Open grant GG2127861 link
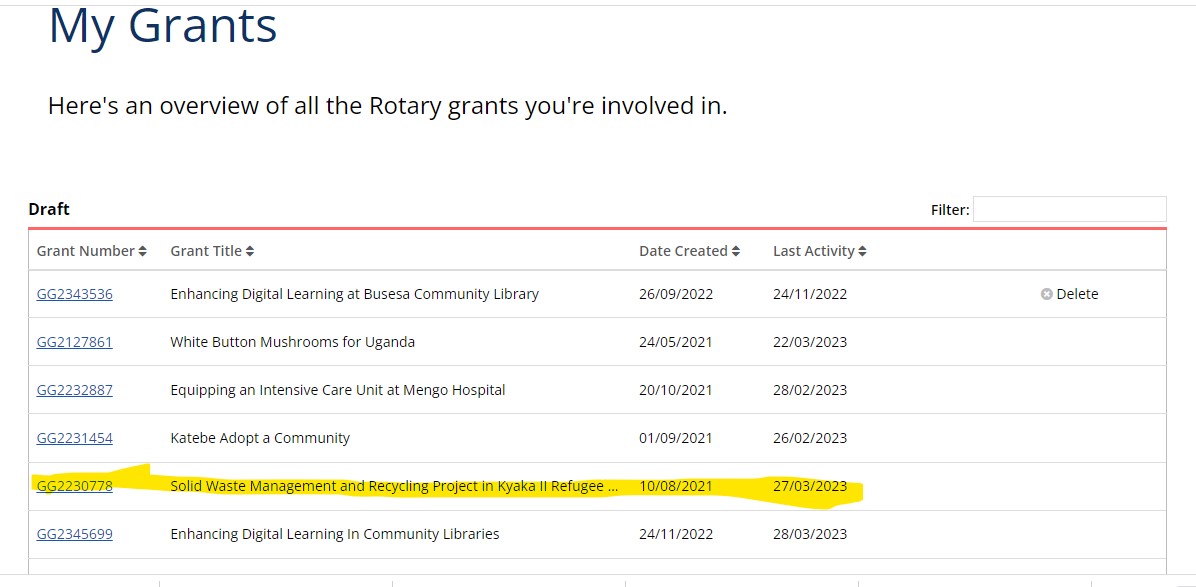The image size is (1196, 587). (75, 342)
